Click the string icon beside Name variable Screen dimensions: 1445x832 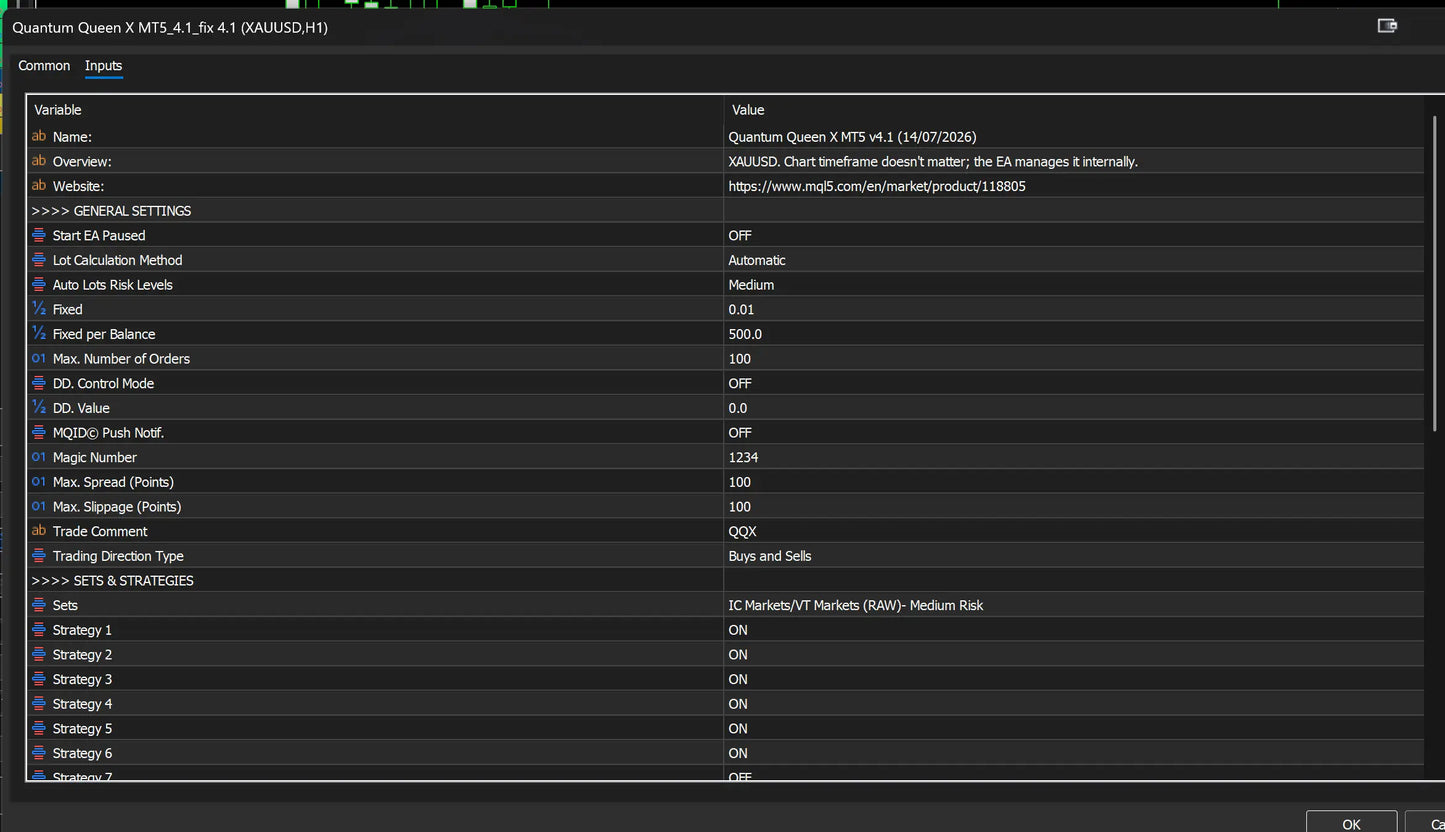coord(39,136)
